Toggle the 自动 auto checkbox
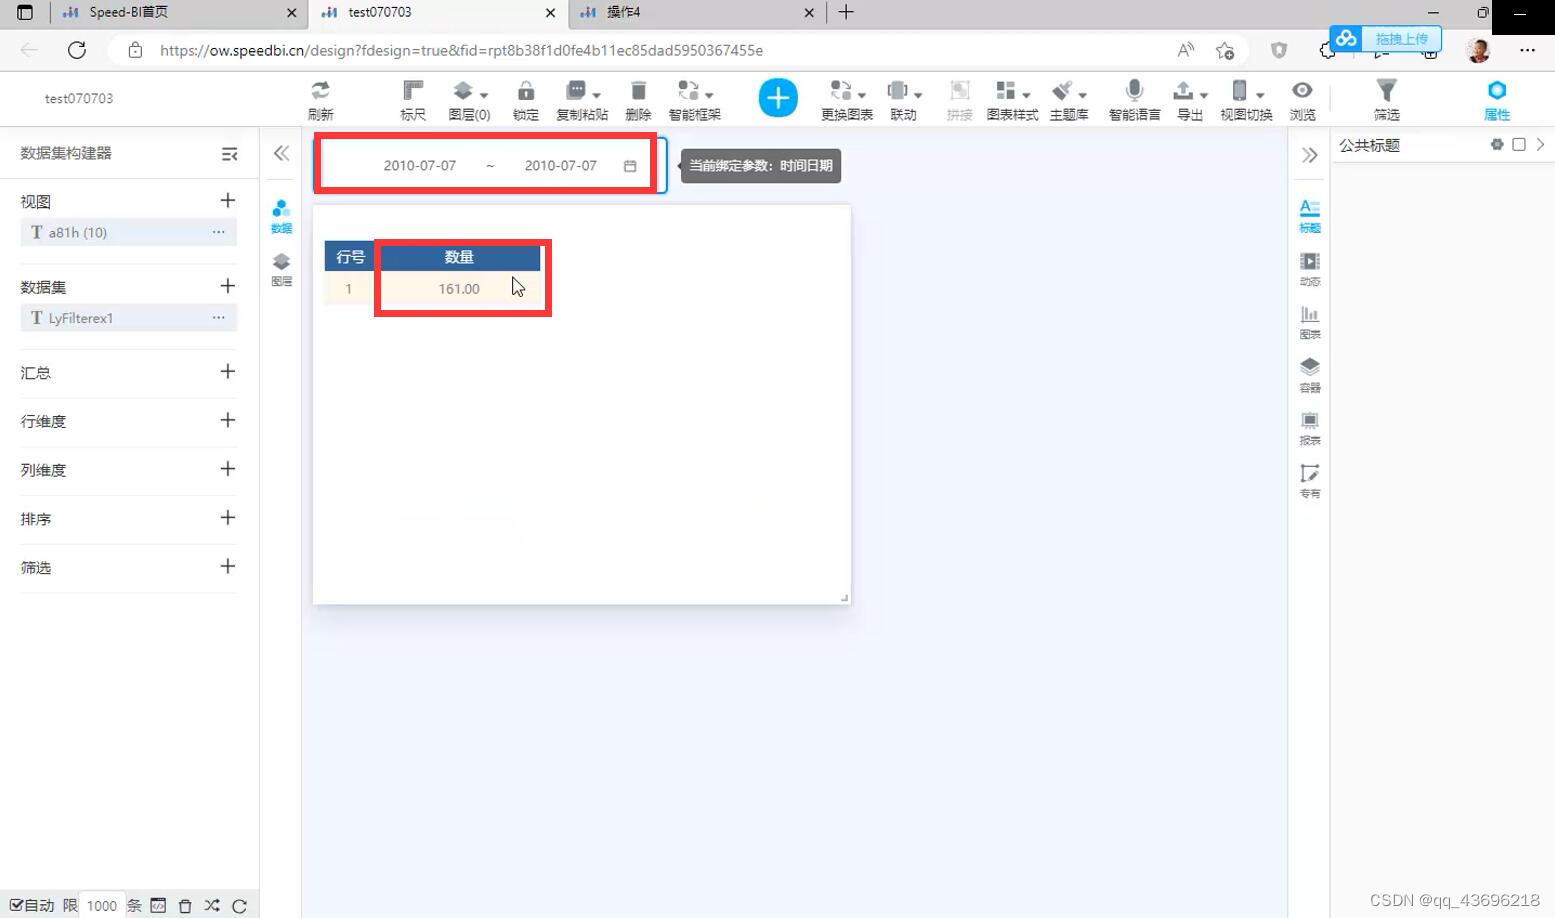1555x918 pixels. pos(16,905)
